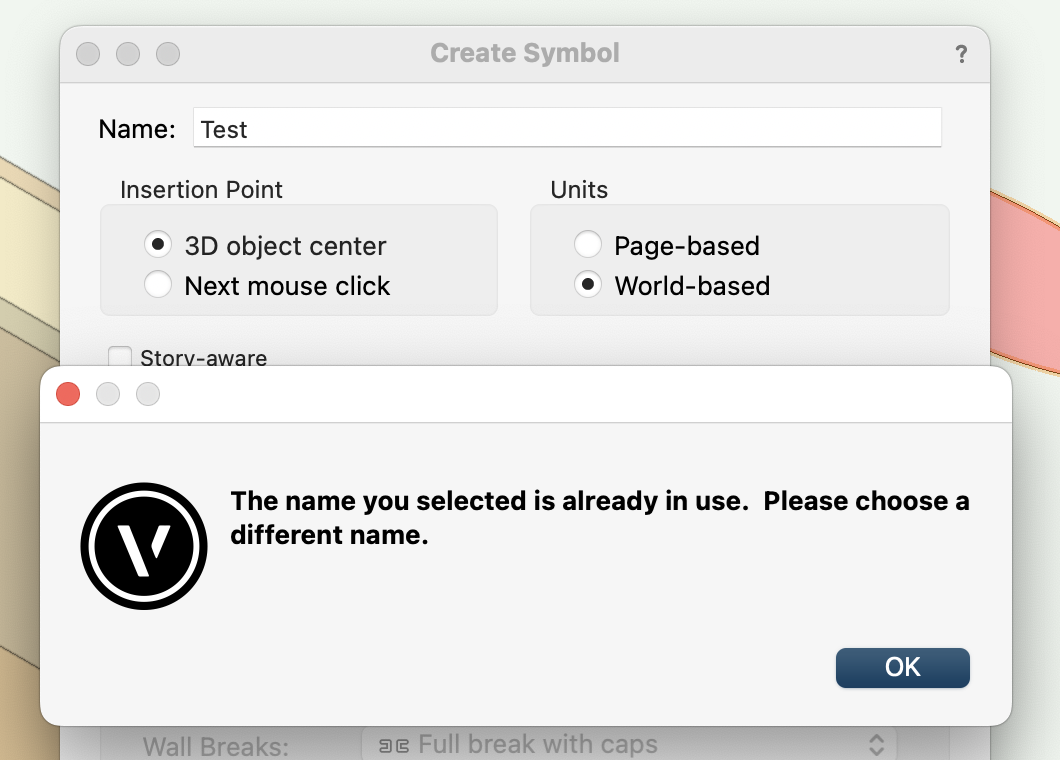Click OK to dismiss the name warning
Screen dimensions: 1060x760
(902, 668)
